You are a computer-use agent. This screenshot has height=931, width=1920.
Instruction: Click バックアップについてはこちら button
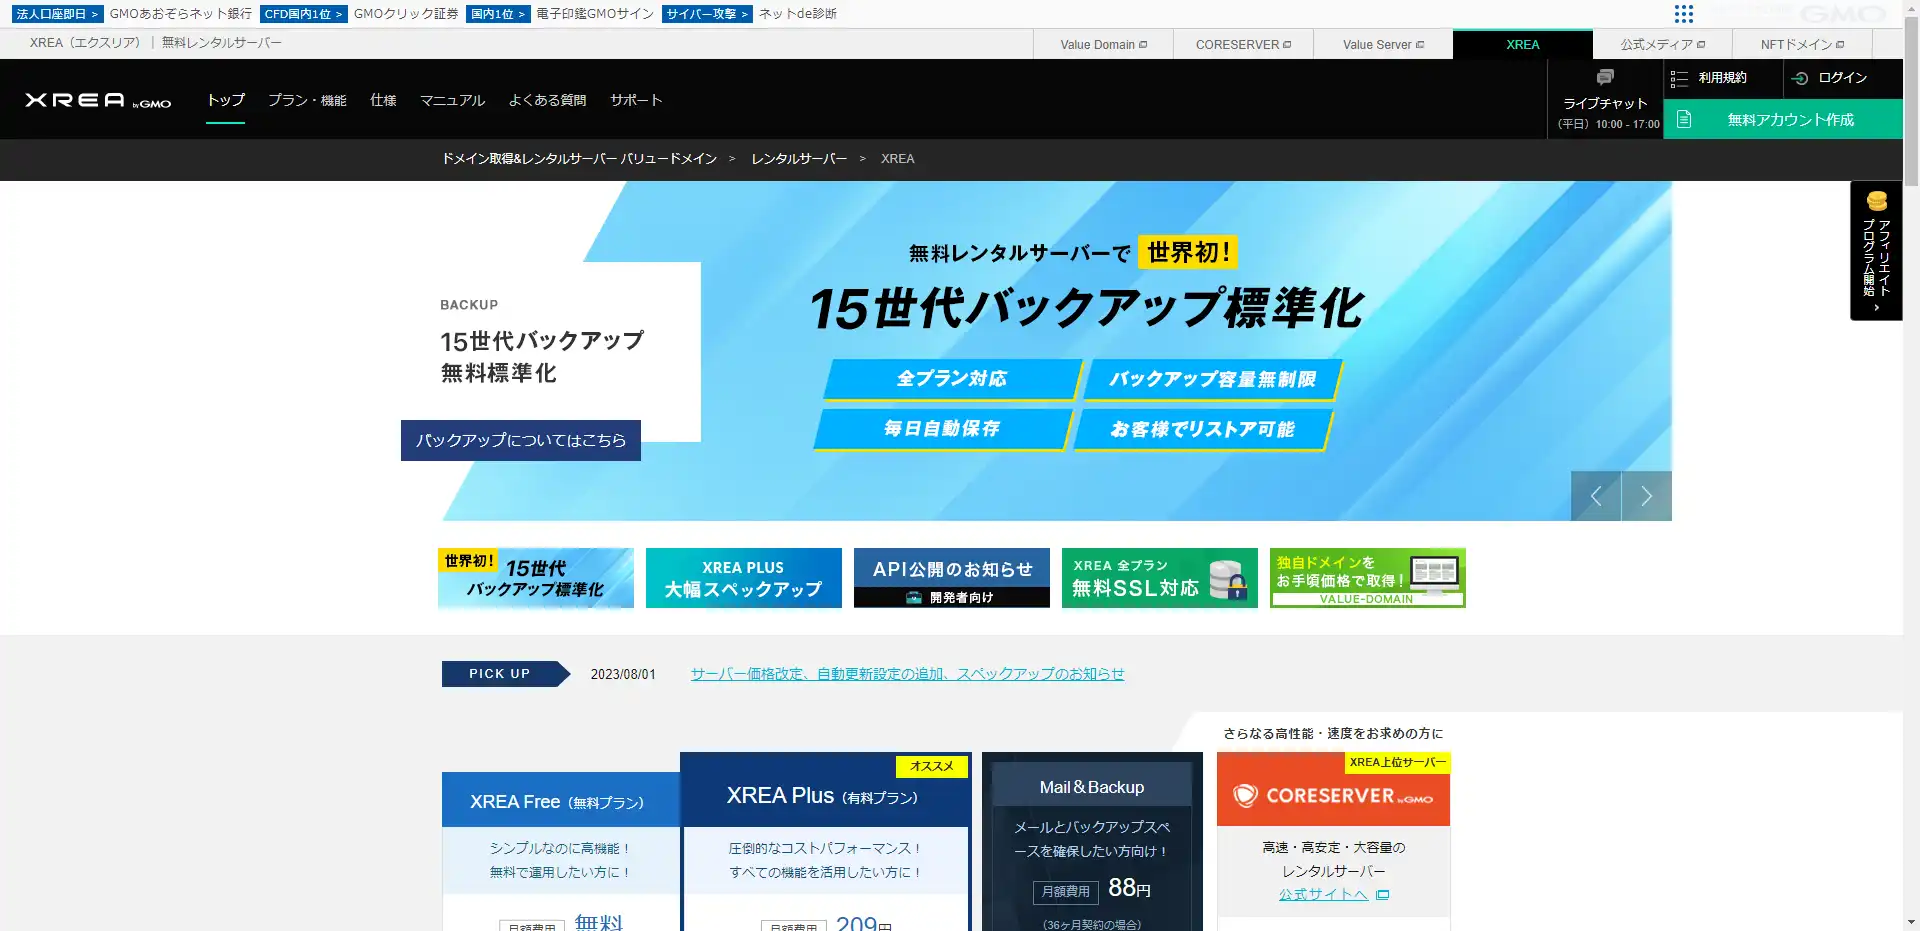521,440
